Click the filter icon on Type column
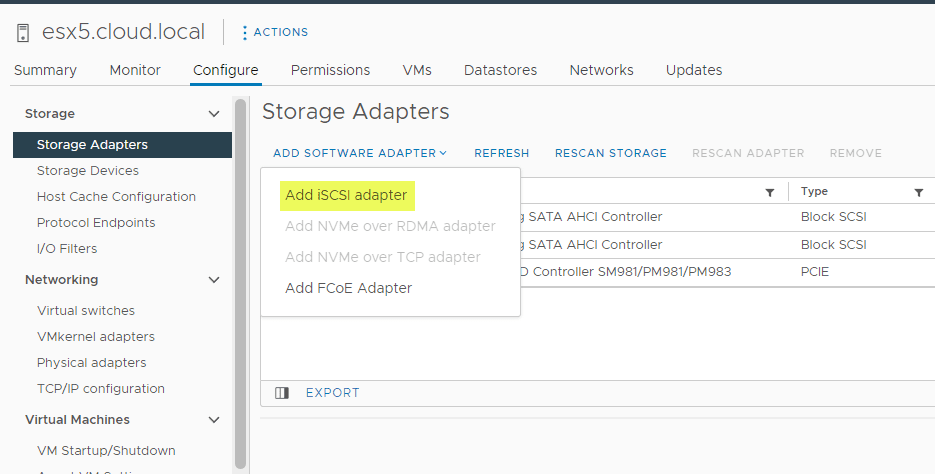This screenshot has width=935, height=474. (918, 192)
